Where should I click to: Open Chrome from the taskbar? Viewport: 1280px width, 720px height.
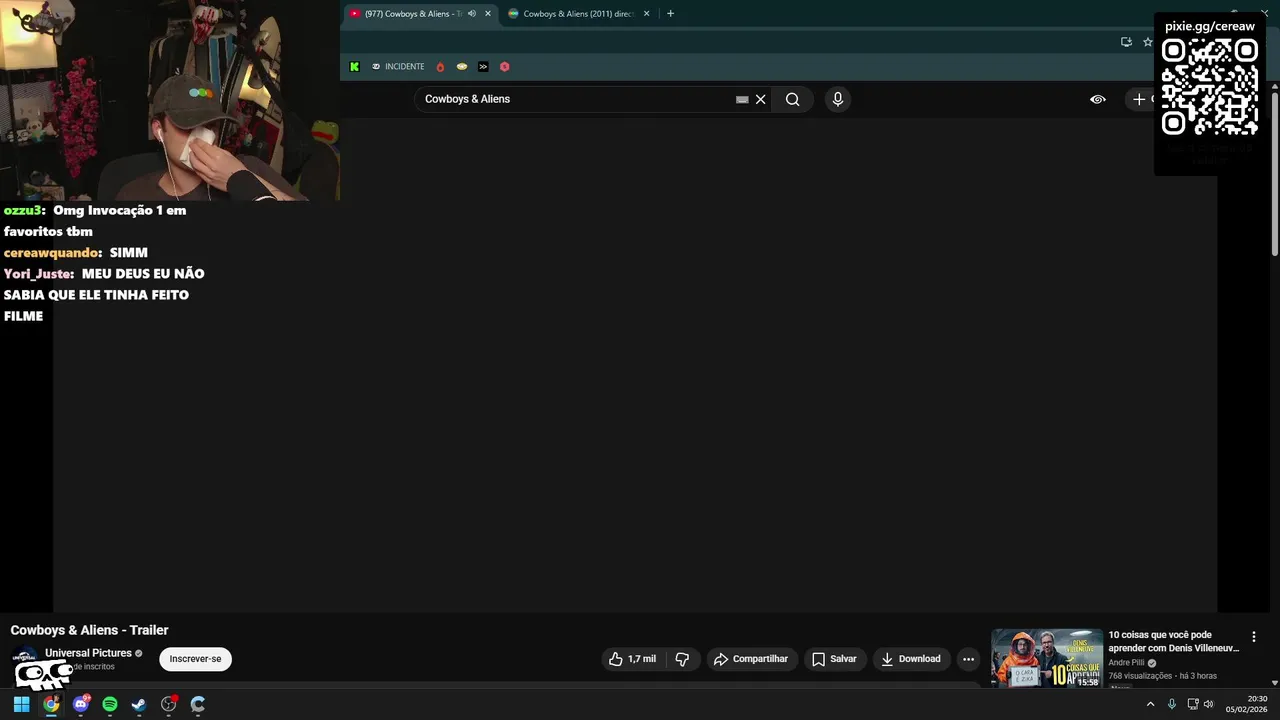[51, 704]
